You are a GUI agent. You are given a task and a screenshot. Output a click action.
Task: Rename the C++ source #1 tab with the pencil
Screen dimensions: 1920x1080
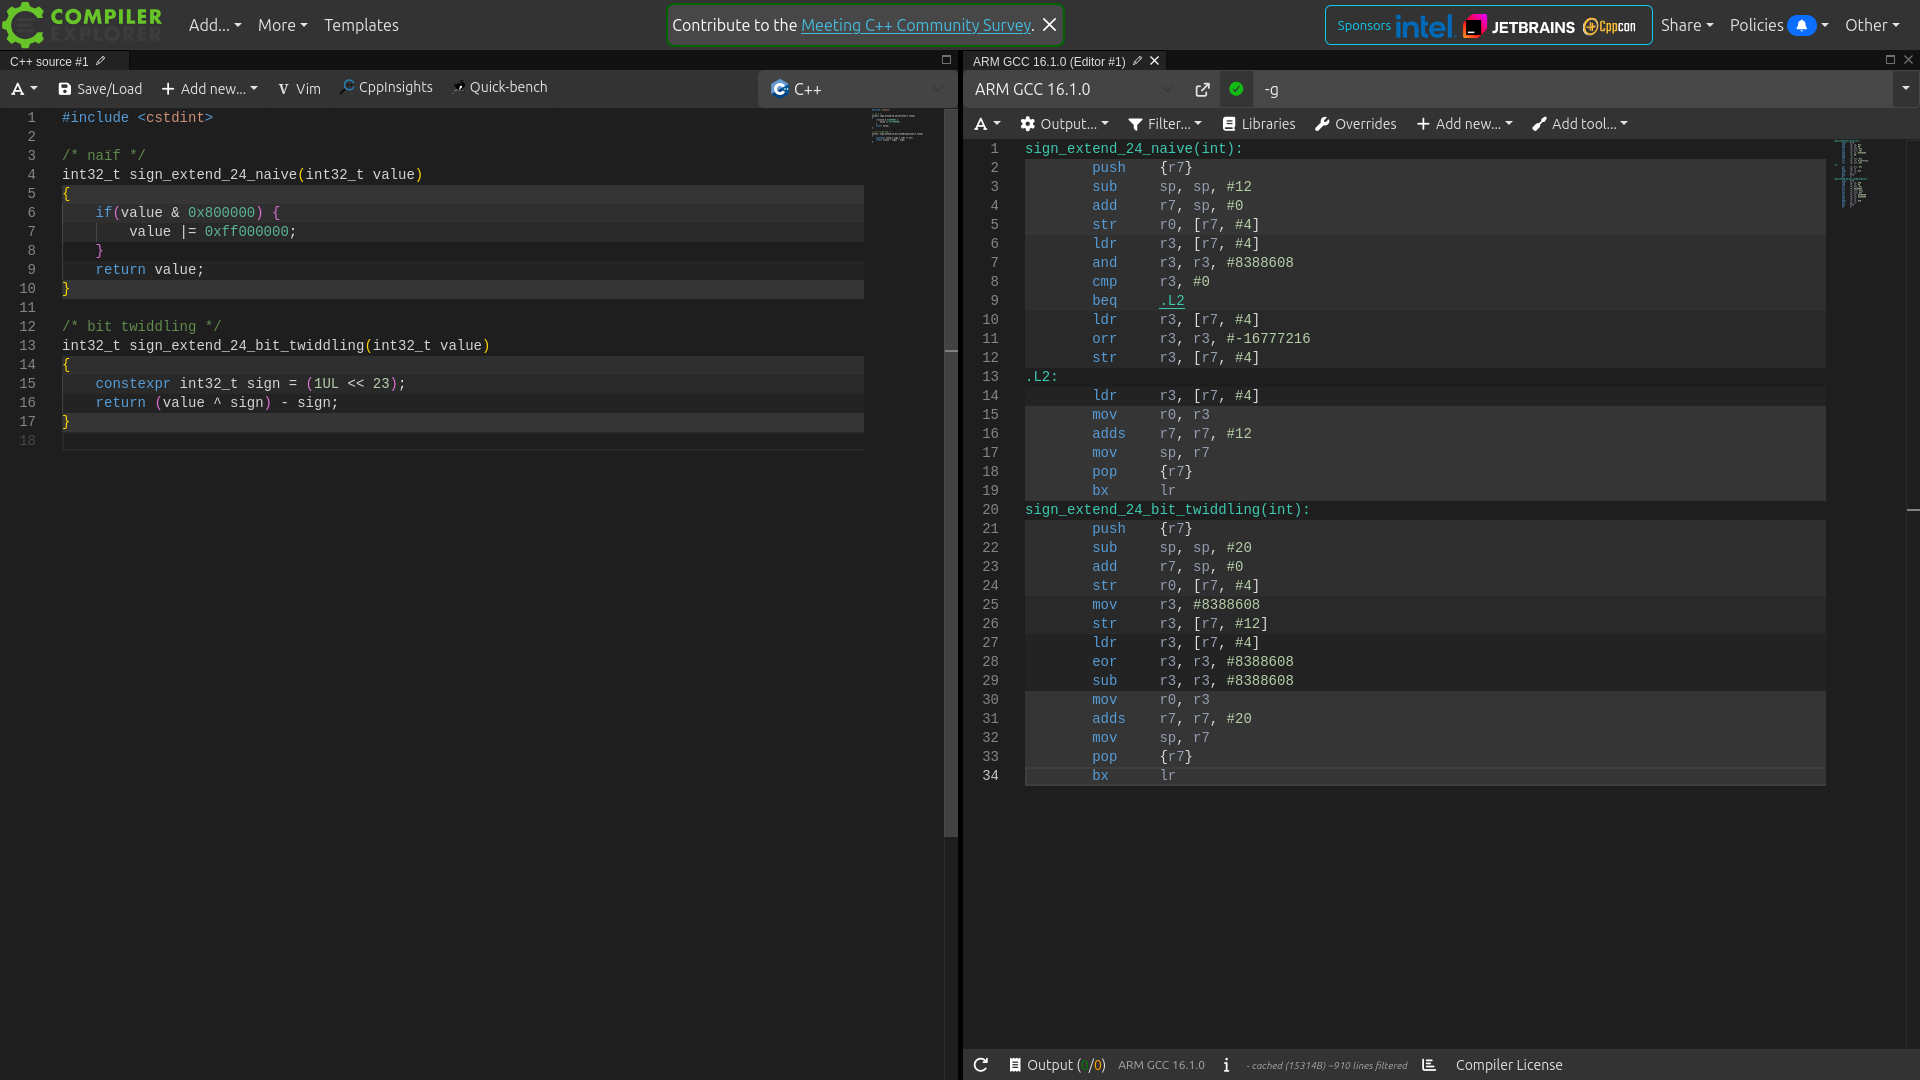[x=100, y=61]
